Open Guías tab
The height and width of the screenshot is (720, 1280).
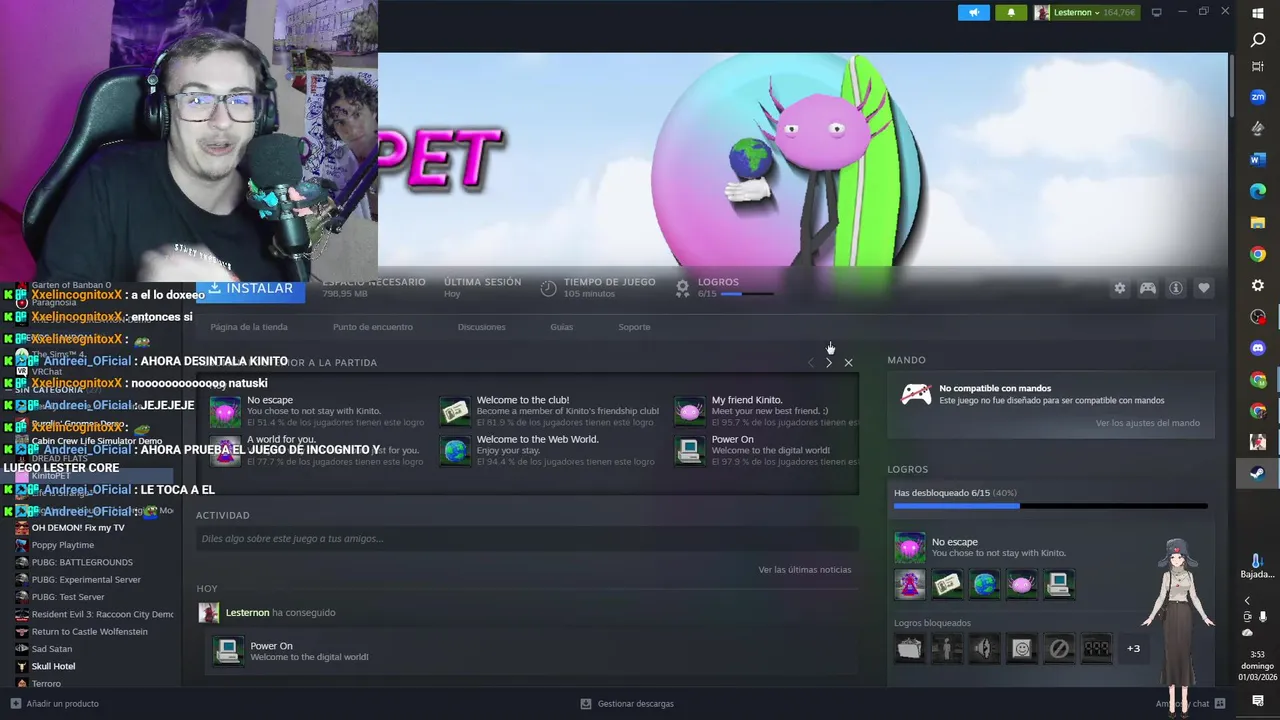[x=562, y=327]
